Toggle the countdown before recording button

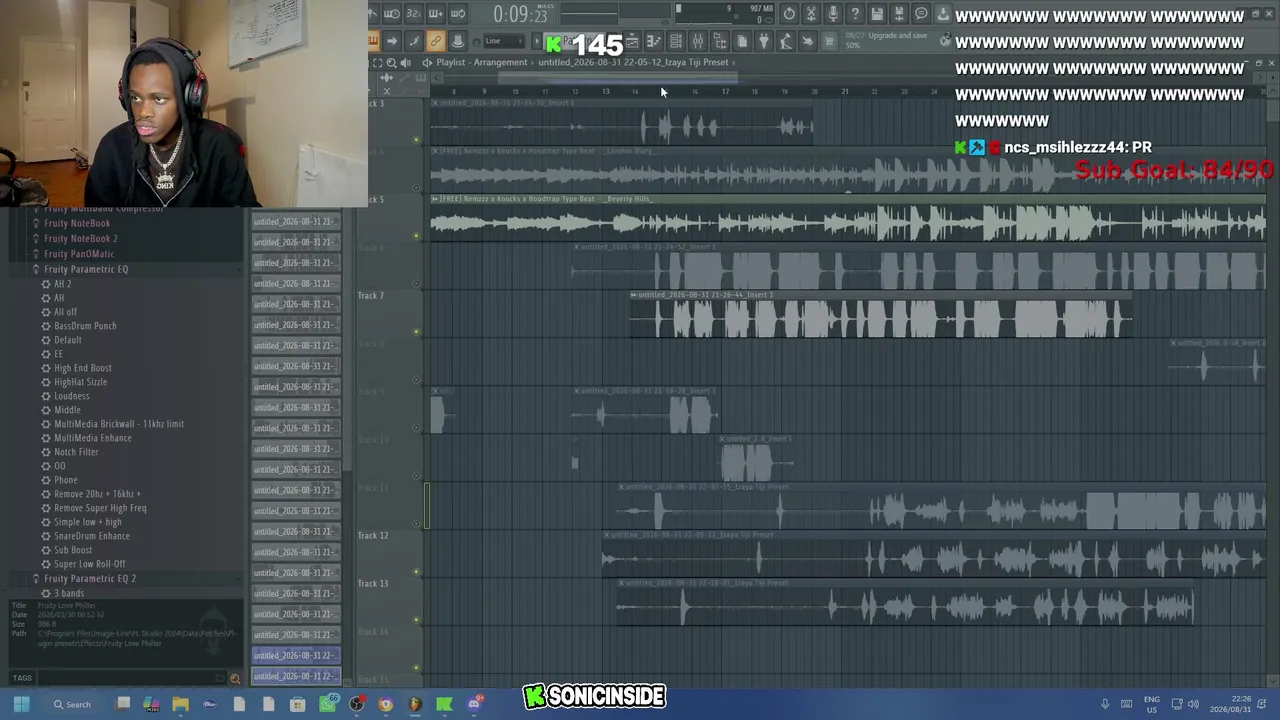[413, 14]
